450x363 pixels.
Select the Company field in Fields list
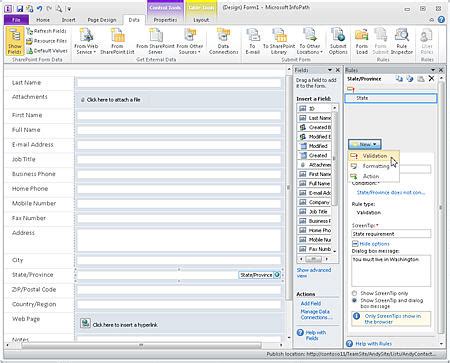pos(314,202)
